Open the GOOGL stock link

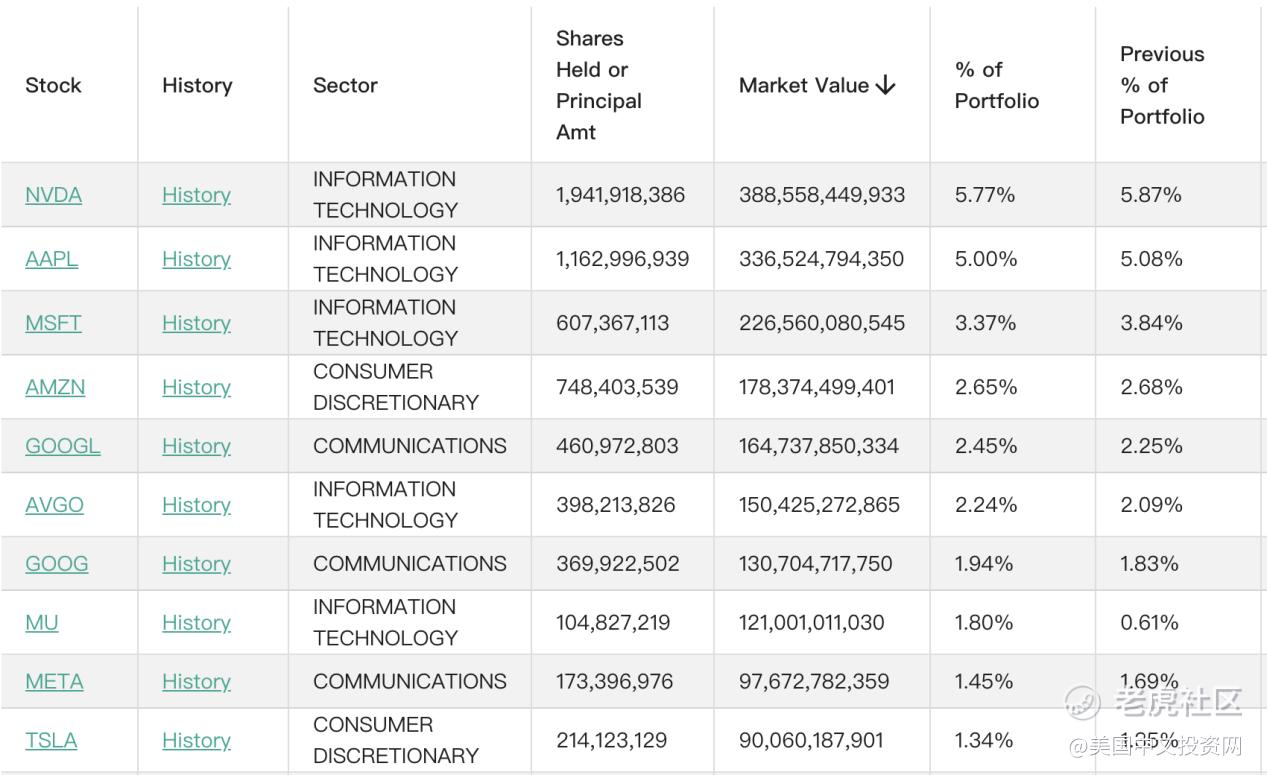[63, 446]
